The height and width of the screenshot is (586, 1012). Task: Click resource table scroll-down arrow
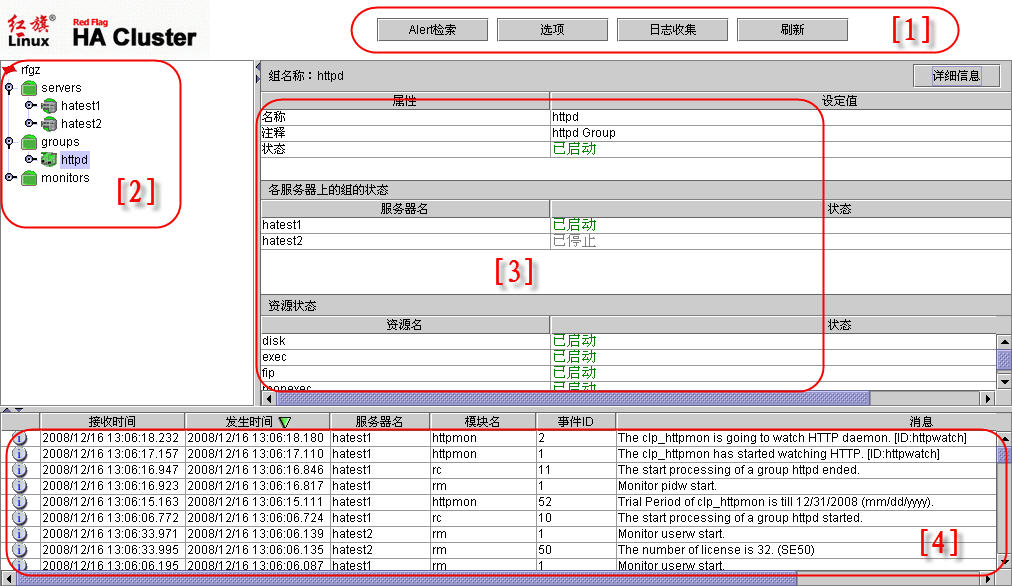pyautogui.click(x=1004, y=381)
